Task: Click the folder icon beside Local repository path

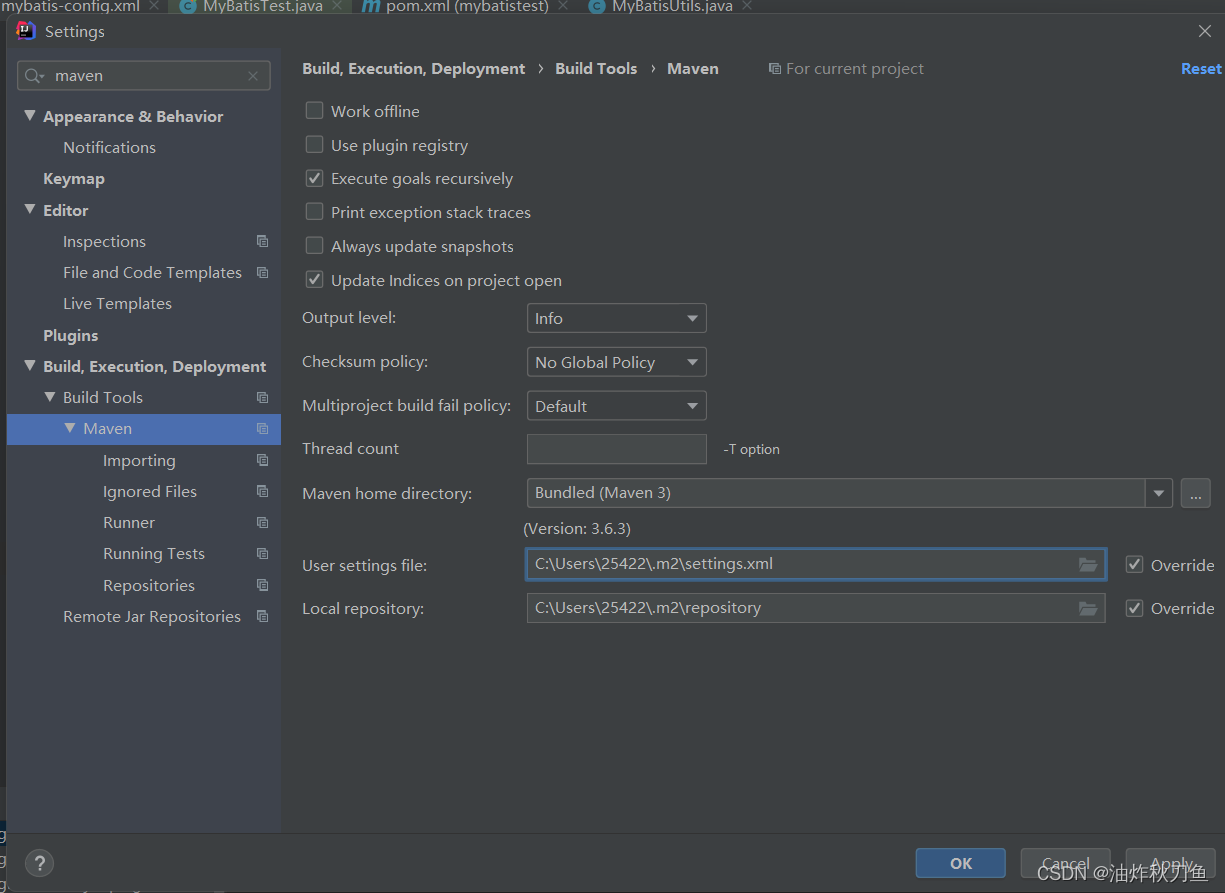Action: 1088,608
